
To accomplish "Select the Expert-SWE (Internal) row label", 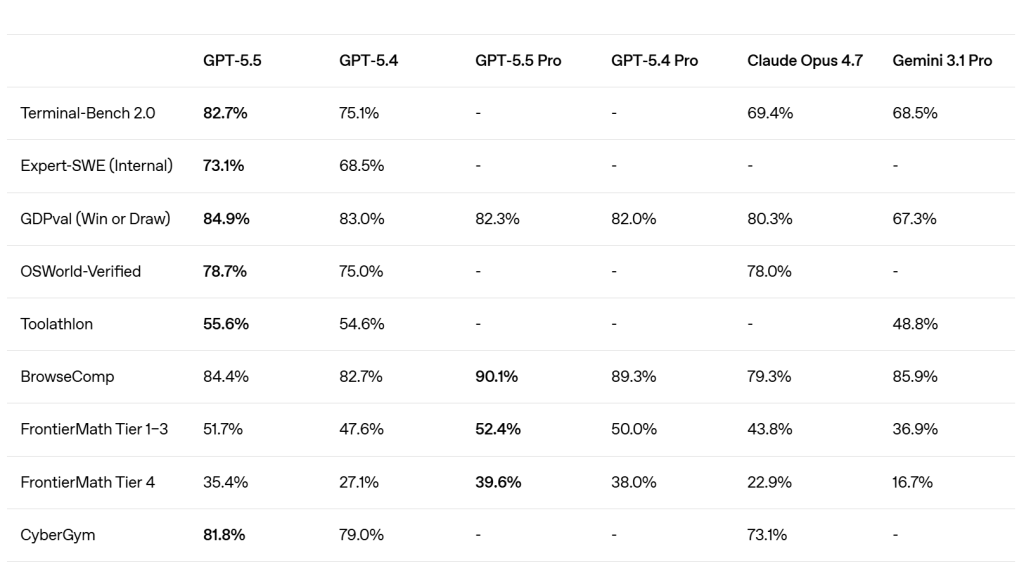I will click(x=97, y=166).
